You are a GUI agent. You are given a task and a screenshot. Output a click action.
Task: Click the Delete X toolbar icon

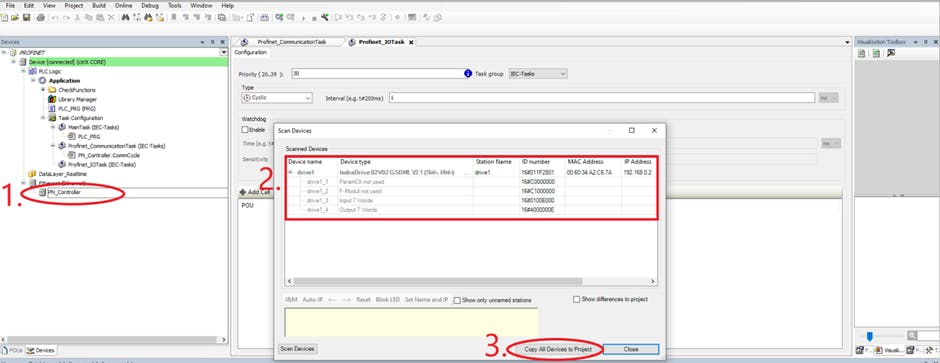coord(111,18)
